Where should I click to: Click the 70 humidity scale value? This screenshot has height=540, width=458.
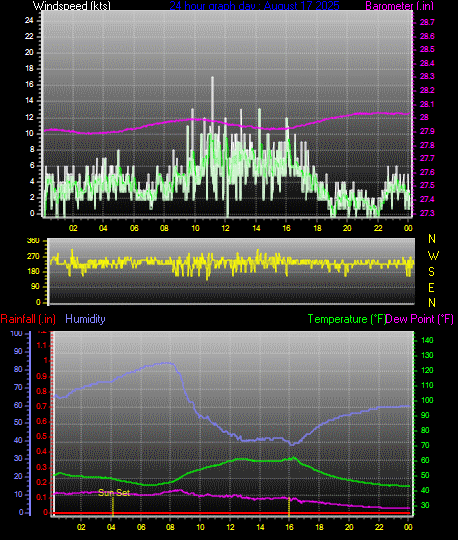pos(18,387)
